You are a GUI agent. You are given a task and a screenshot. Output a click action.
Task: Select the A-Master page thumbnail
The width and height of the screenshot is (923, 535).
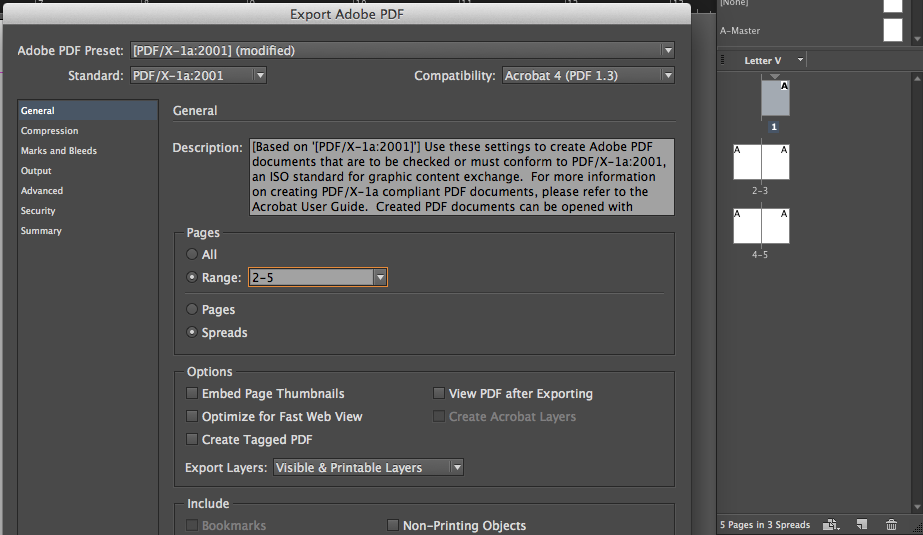tap(892, 30)
